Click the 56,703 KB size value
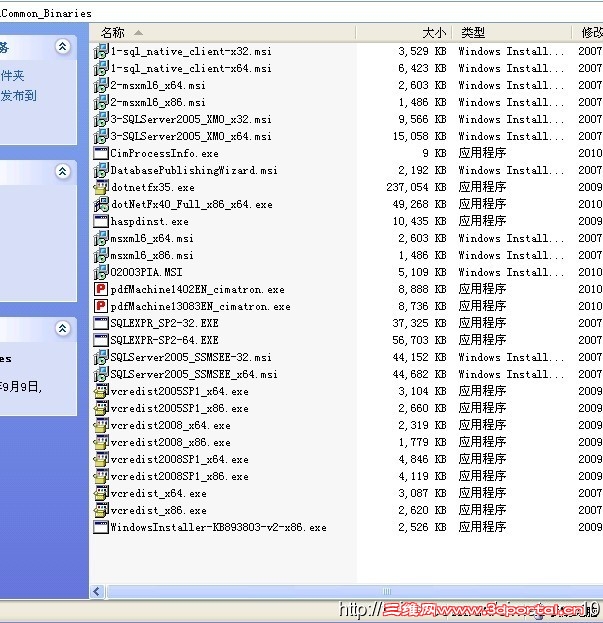This screenshot has height=623, width=603. pyautogui.click(x=419, y=340)
